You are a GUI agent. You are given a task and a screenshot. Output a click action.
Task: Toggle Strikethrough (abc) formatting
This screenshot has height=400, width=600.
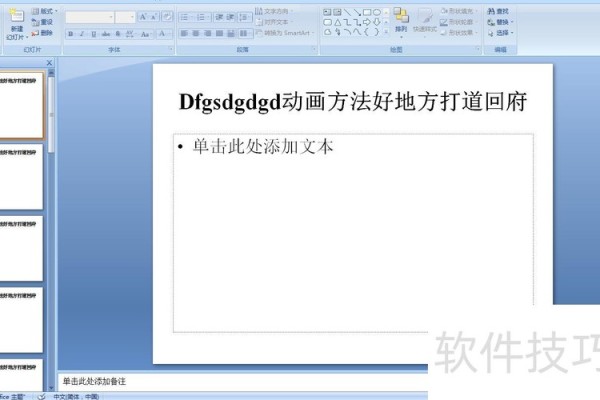pyautogui.click(x=106, y=34)
